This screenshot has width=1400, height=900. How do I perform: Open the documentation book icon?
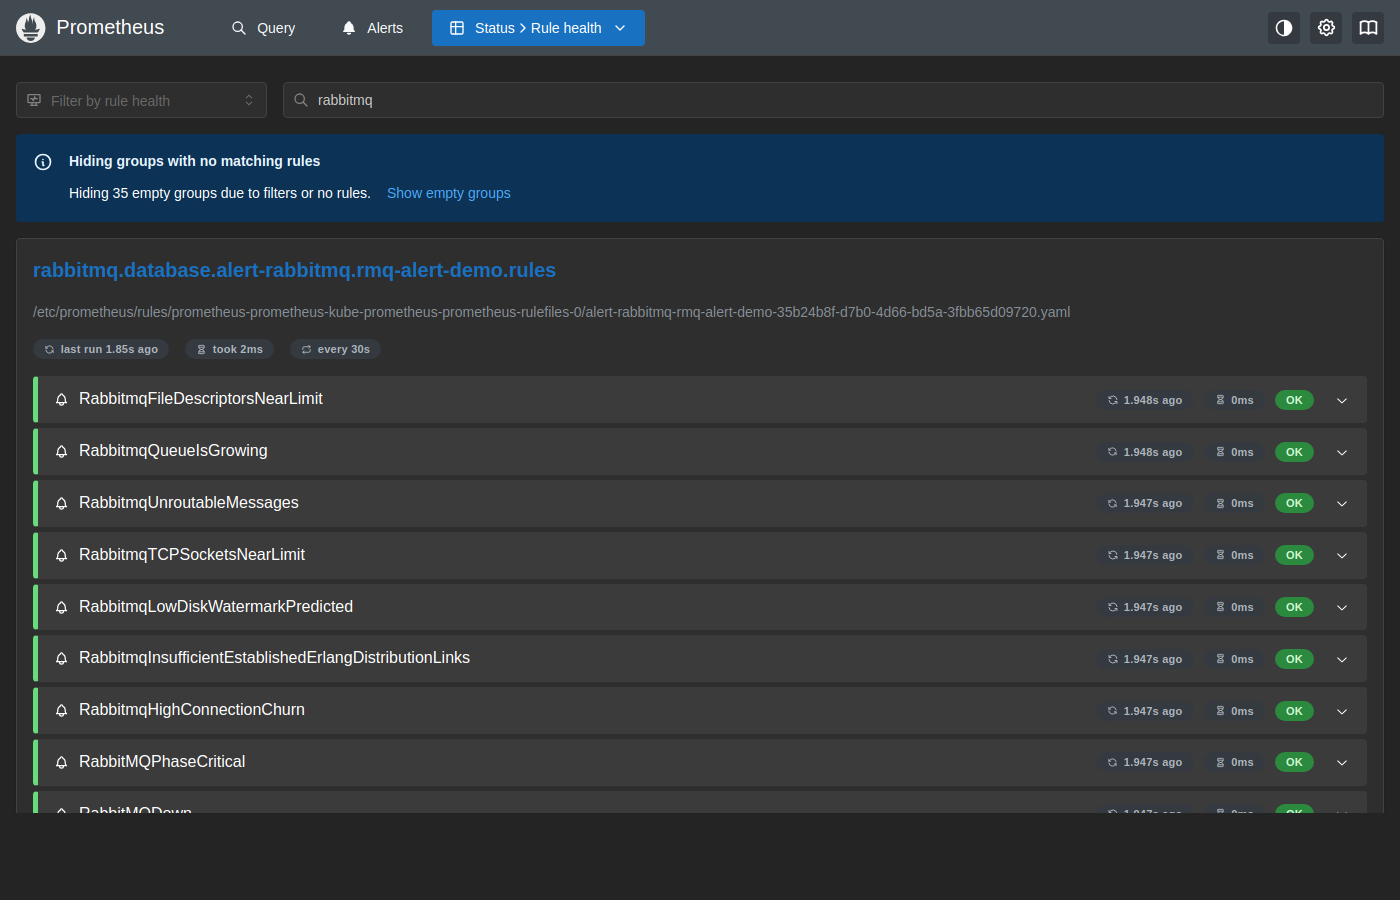pos(1368,28)
